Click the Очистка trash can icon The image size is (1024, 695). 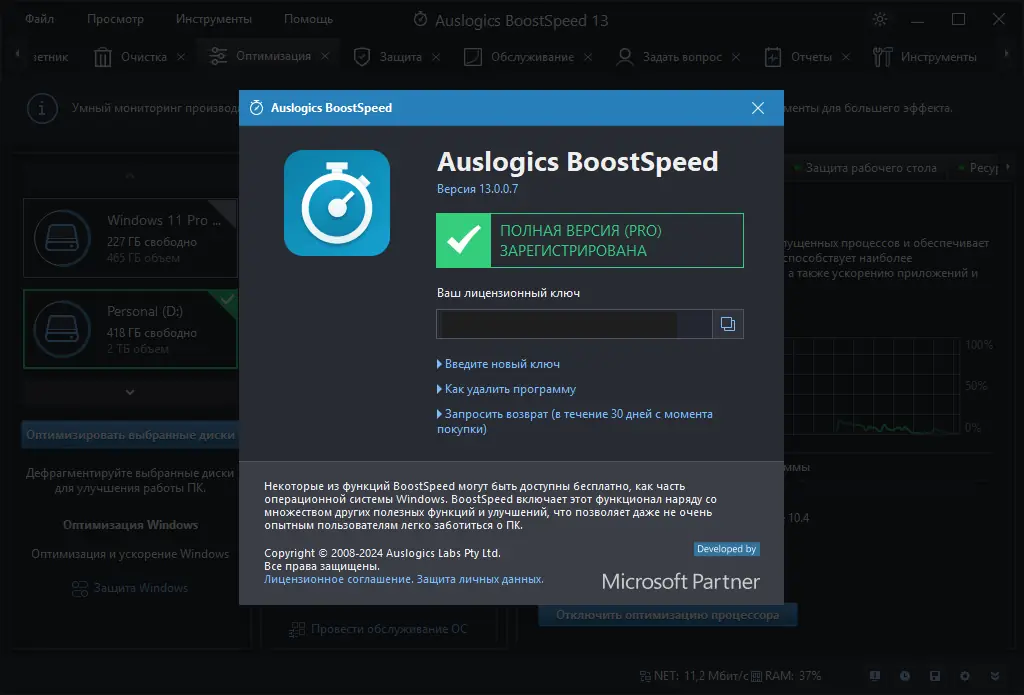103,57
